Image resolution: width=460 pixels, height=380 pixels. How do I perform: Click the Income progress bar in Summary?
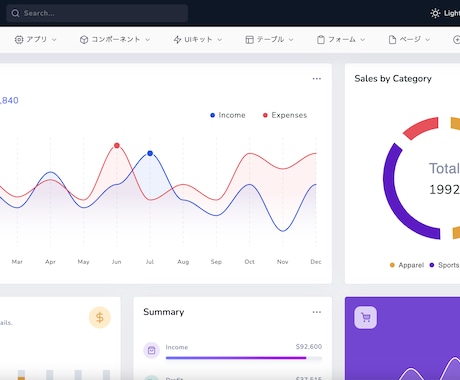[244, 358]
